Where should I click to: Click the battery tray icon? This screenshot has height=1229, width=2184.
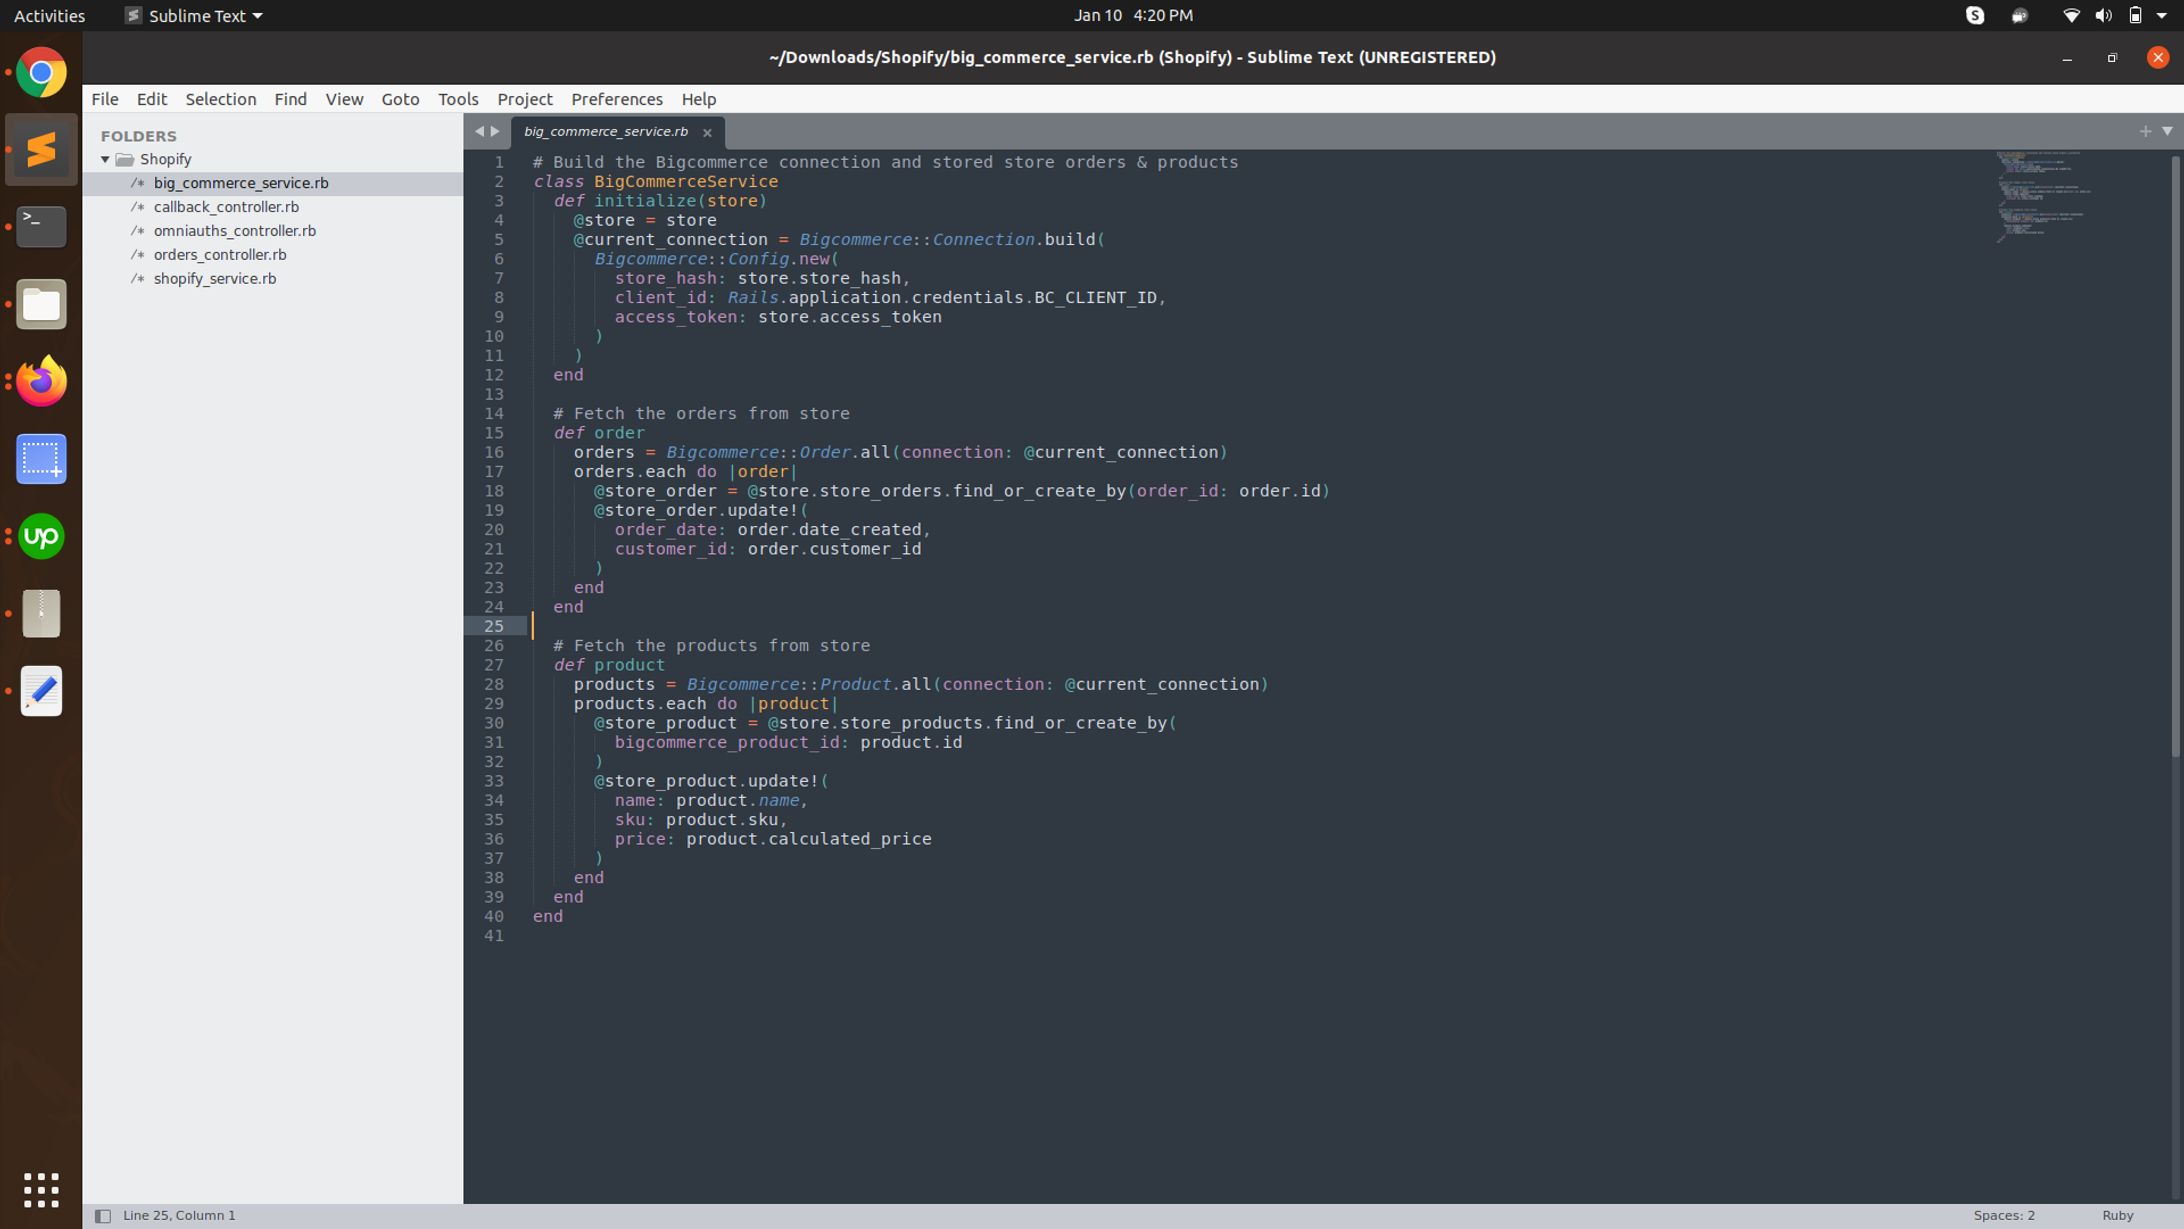point(2135,15)
